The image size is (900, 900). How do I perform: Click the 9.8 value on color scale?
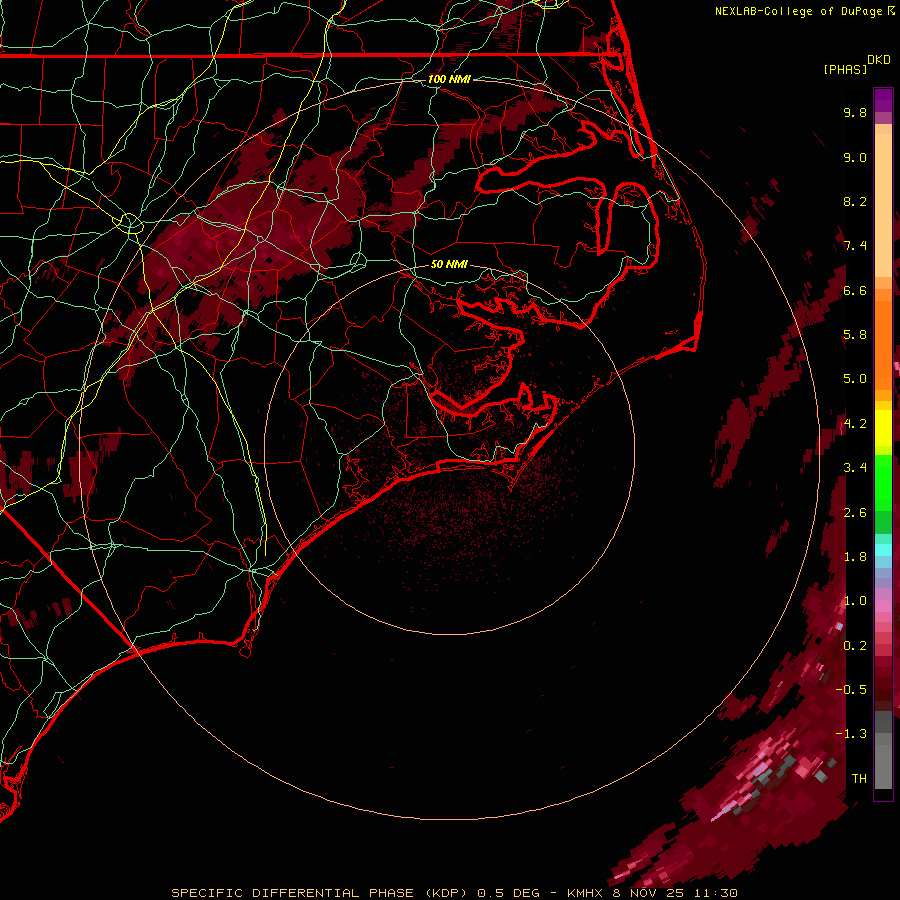click(855, 112)
